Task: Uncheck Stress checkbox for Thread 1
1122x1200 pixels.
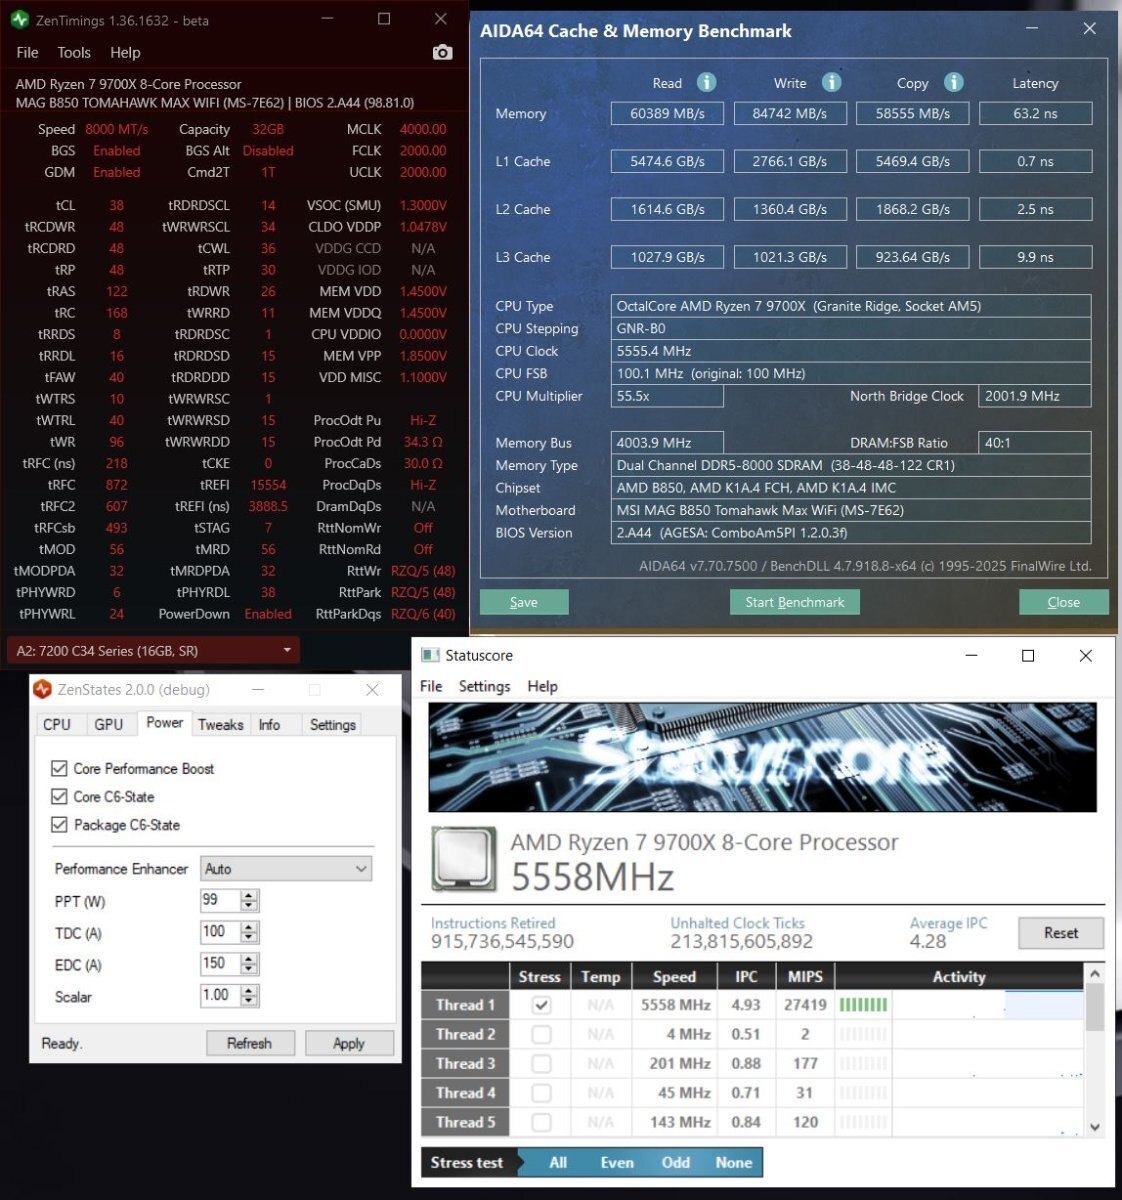Action: click(541, 1005)
